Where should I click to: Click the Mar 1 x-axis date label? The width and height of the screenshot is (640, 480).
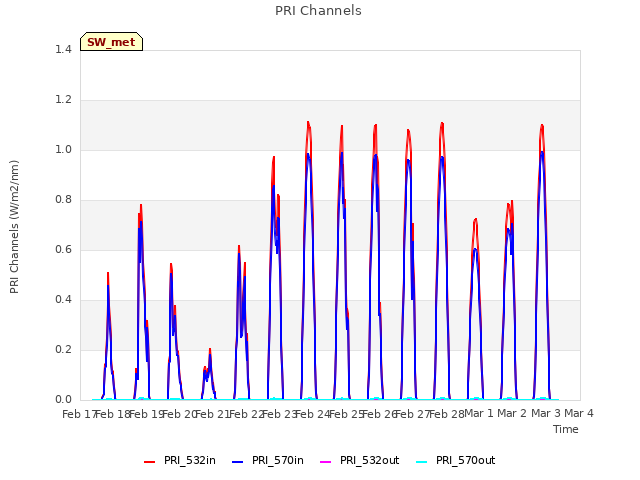click(x=479, y=413)
